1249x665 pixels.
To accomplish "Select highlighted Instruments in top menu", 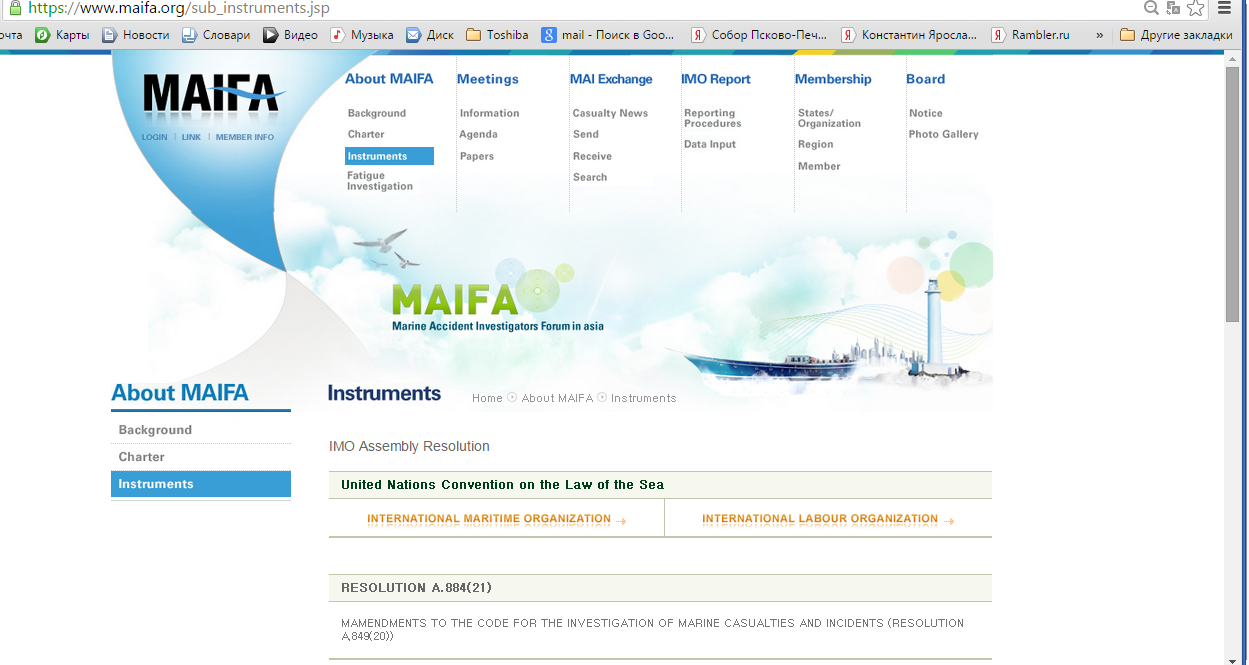I will coord(389,156).
